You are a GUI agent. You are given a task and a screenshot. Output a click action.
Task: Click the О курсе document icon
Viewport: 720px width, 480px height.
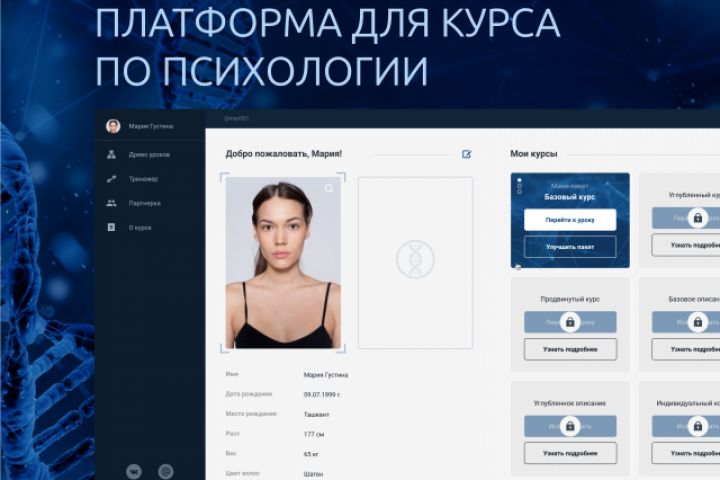click(x=111, y=227)
